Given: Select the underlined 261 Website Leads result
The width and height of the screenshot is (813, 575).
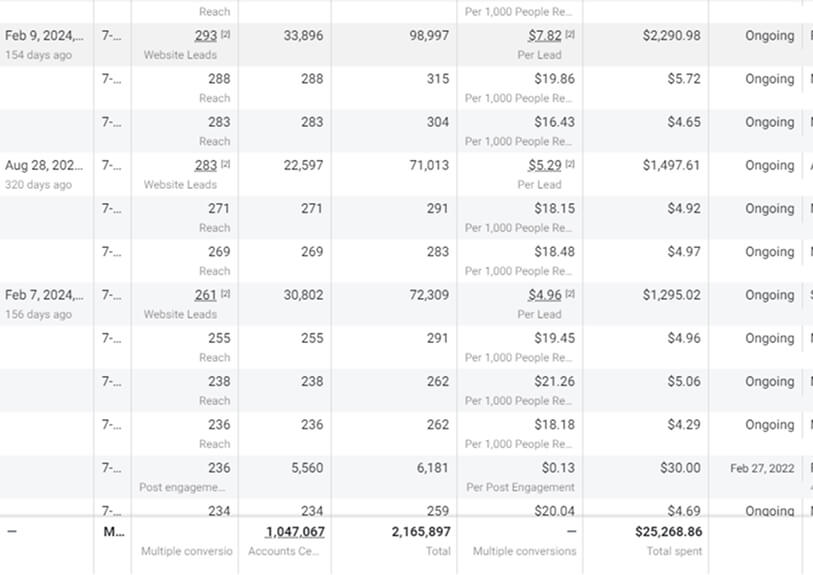Looking at the screenshot, I should coord(206,295).
